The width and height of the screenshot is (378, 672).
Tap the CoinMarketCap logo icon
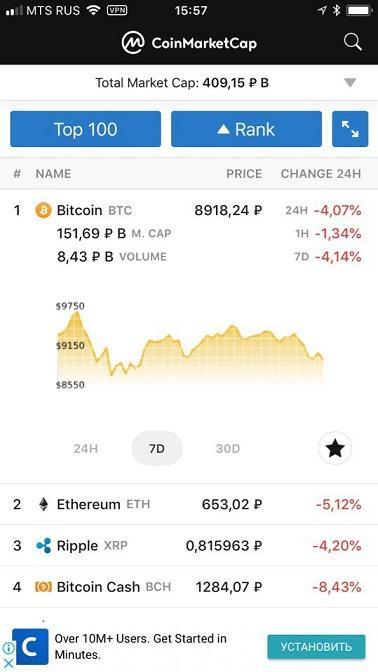point(133,43)
